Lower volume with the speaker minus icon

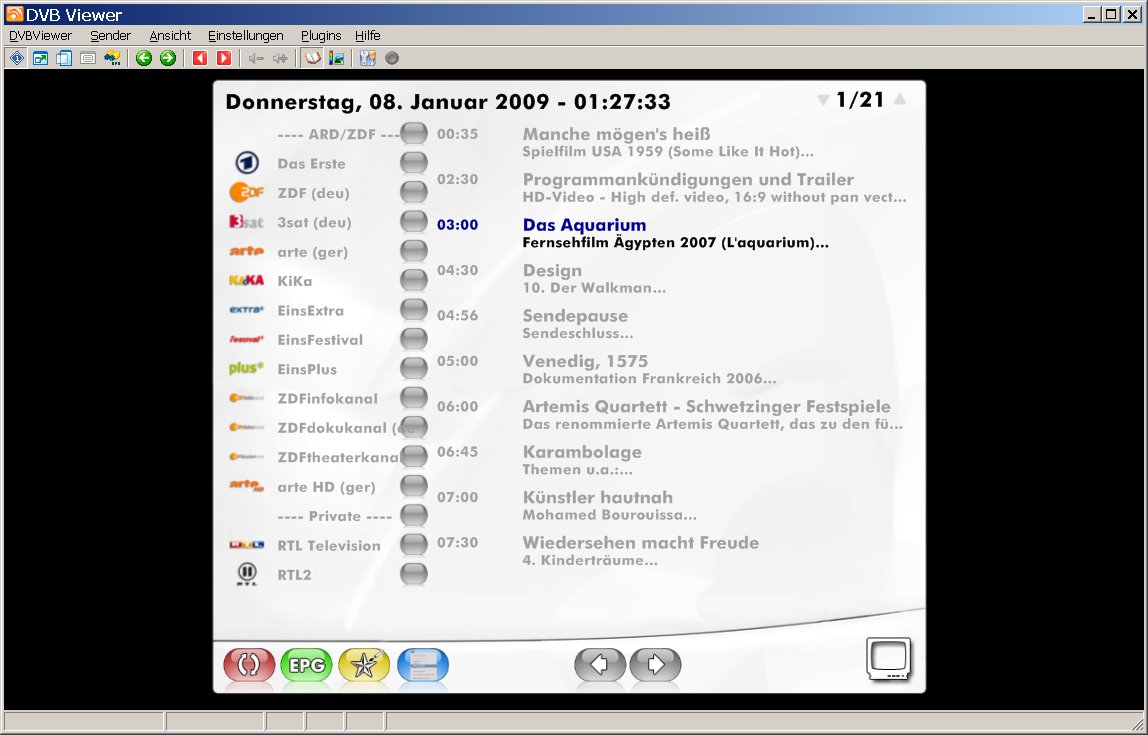click(256, 58)
